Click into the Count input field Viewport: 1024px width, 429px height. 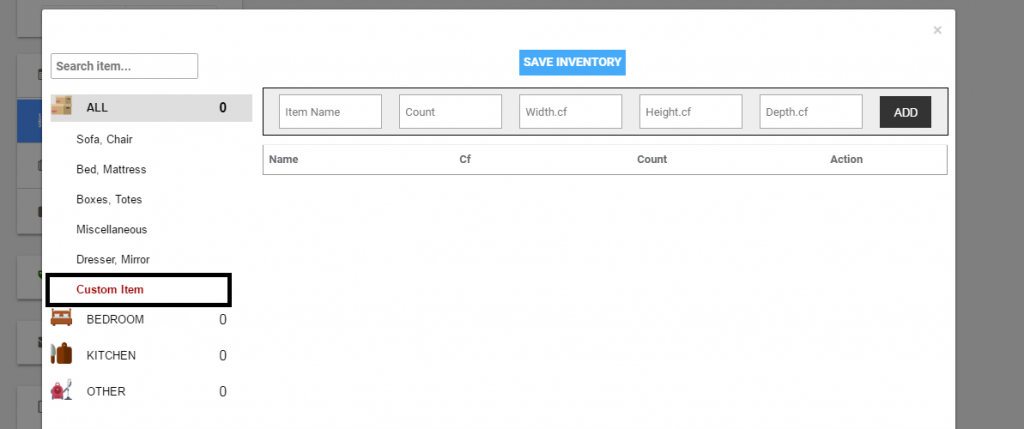pos(451,112)
